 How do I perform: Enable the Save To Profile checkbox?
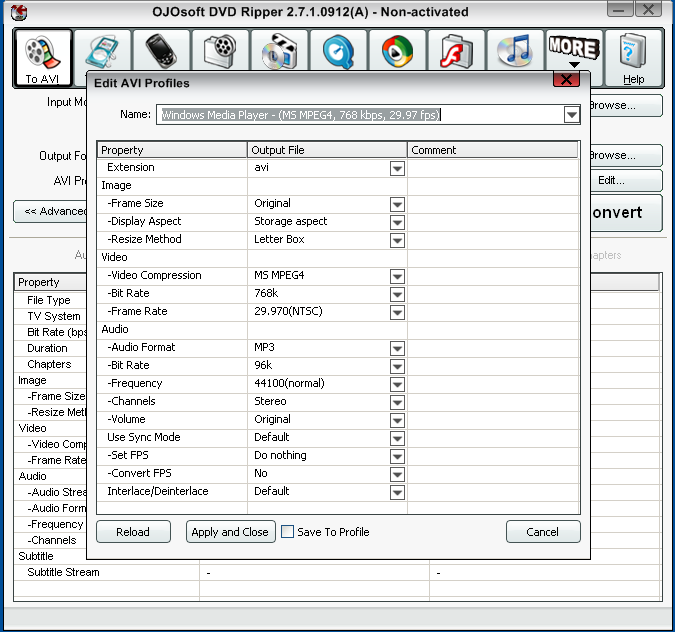click(287, 531)
